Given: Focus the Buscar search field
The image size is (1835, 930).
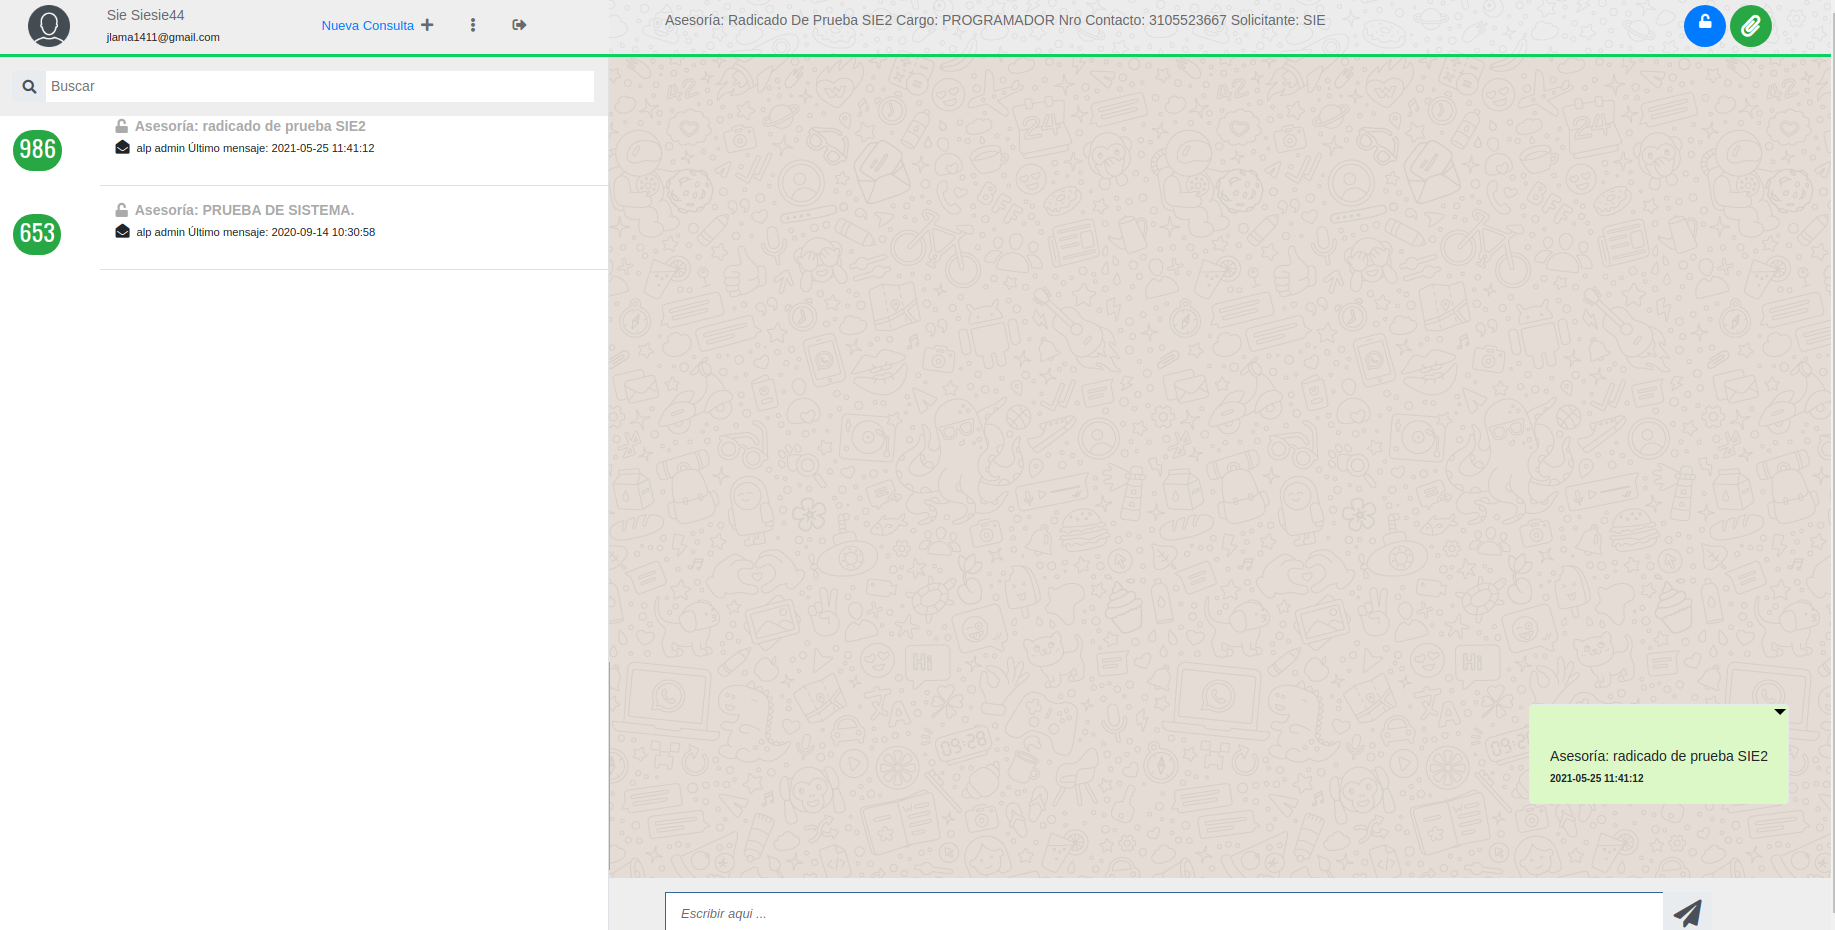Looking at the screenshot, I should coord(319,87).
